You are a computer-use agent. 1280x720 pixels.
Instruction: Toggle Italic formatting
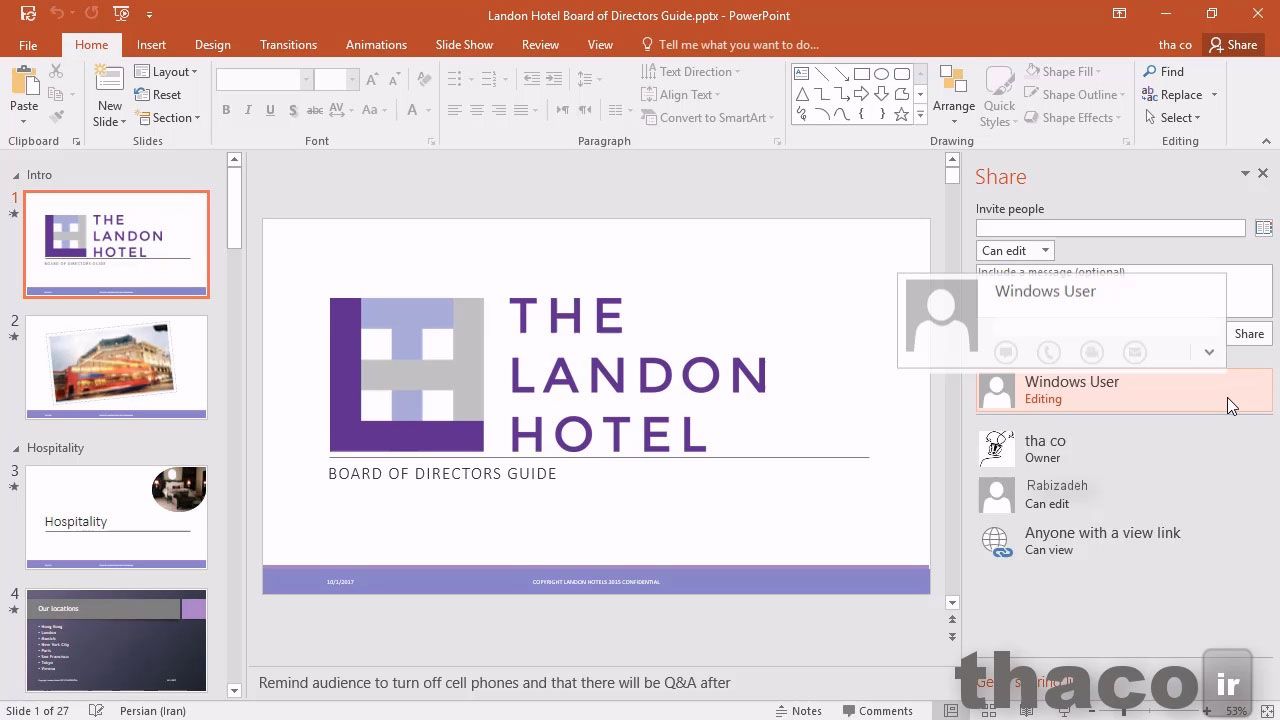tap(248, 110)
